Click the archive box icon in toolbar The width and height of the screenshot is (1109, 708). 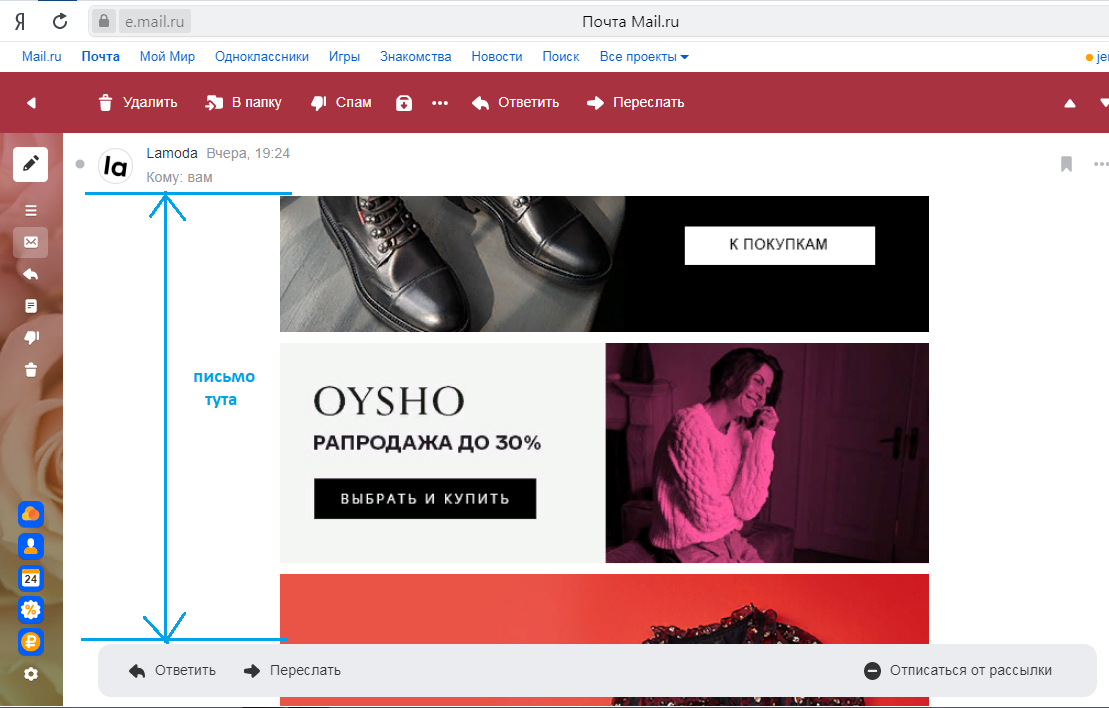click(x=404, y=103)
